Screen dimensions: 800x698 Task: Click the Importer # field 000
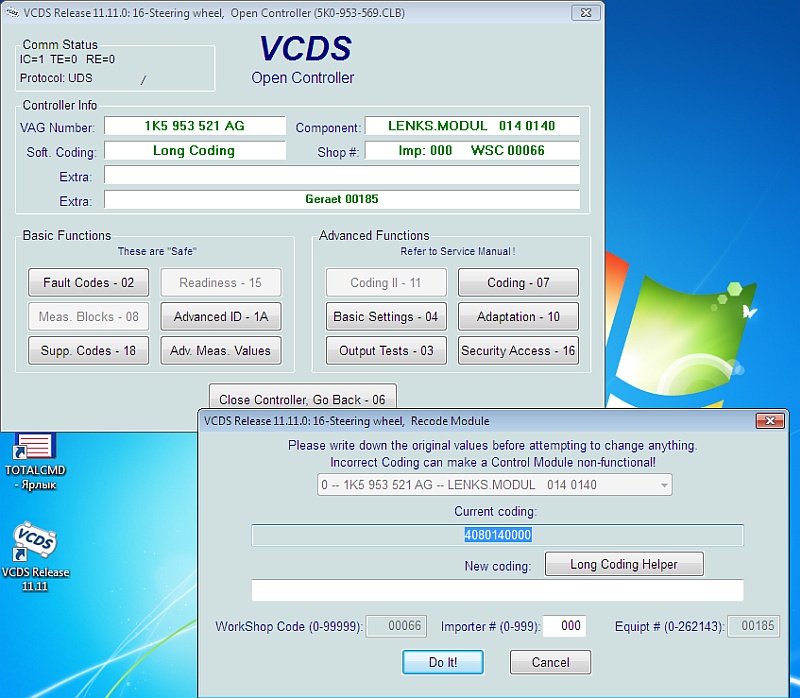pyautogui.click(x=564, y=626)
